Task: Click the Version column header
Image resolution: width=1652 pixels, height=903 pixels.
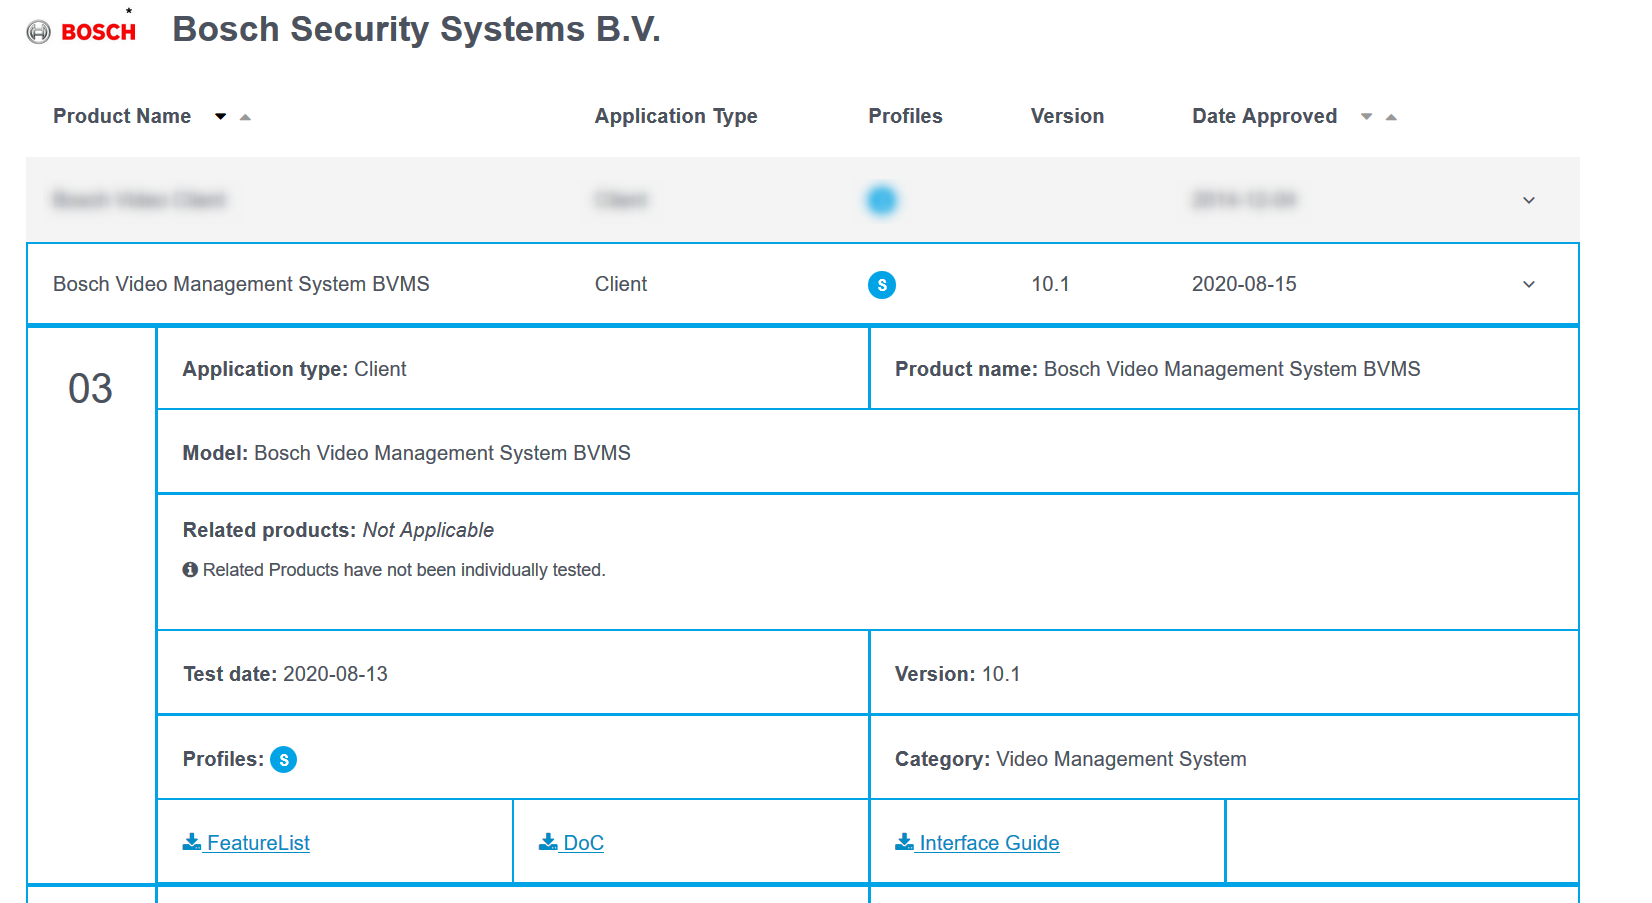Action: (x=1067, y=116)
